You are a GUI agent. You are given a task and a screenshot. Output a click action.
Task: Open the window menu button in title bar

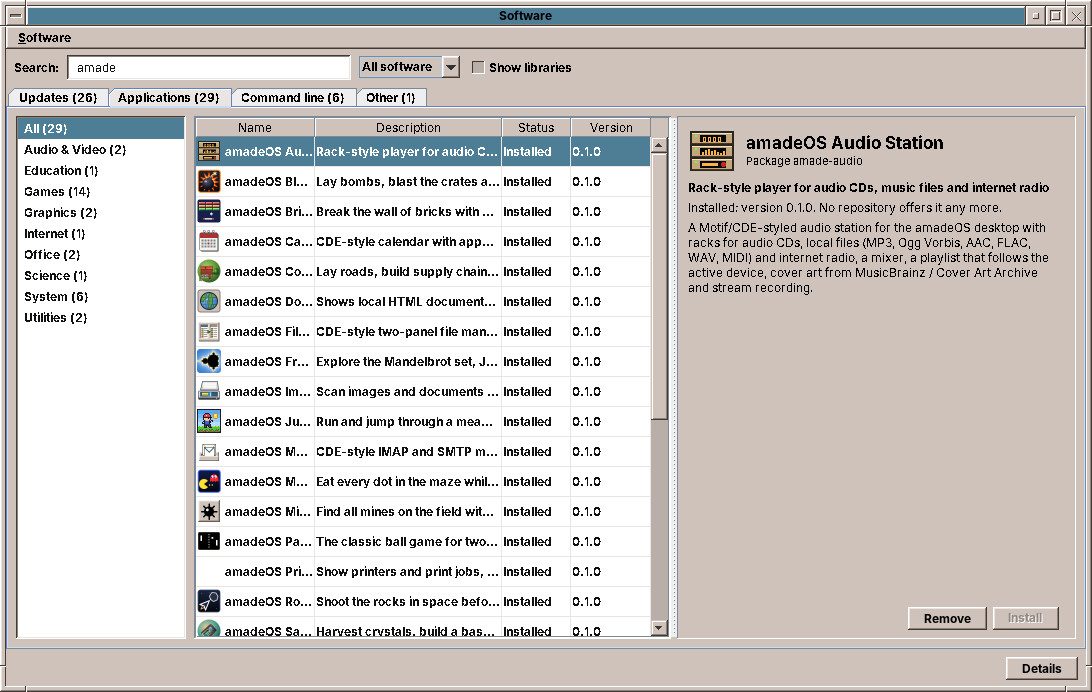tap(15, 15)
